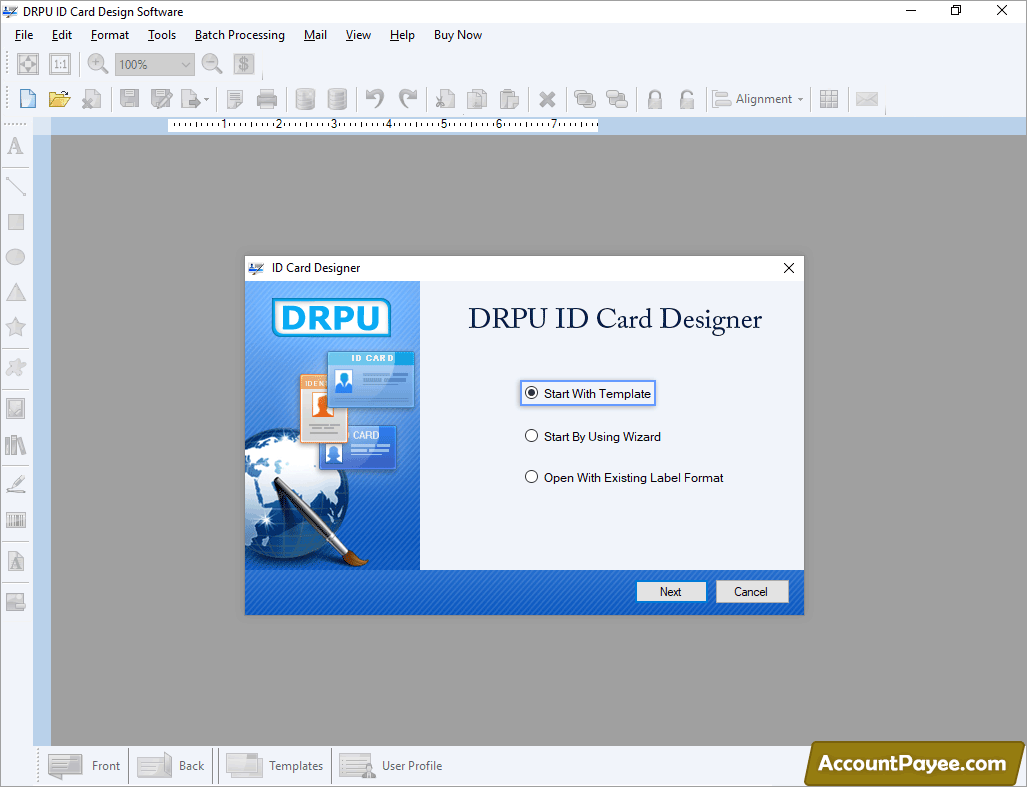Switch to the Back card side
The width and height of the screenshot is (1027, 787).
pyautogui.click(x=171, y=765)
